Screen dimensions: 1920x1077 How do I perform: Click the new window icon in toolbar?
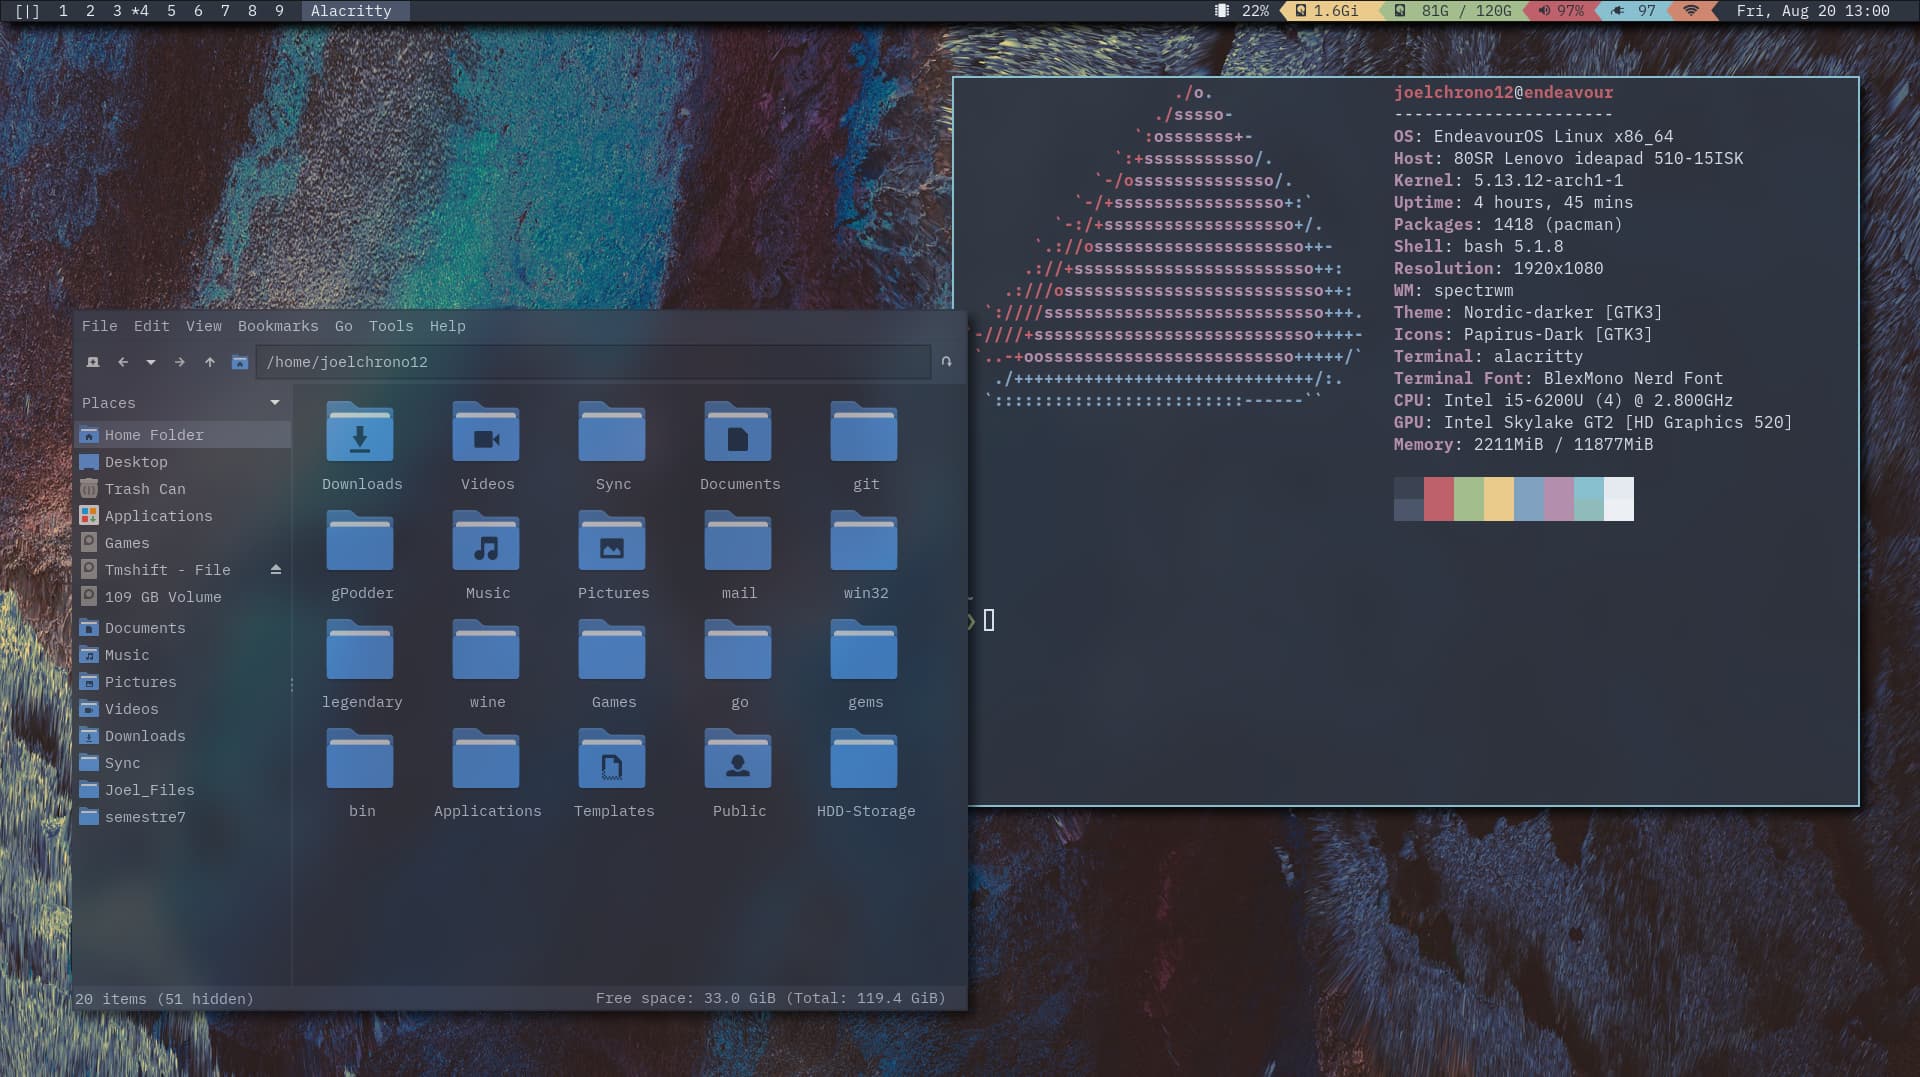pyautogui.click(x=93, y=362)
